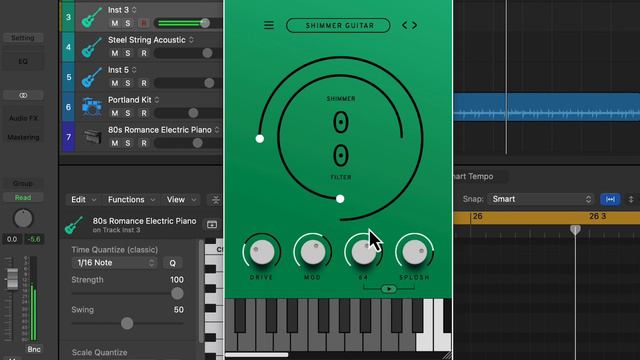Solo the 80s Romance Electric Piano track
Image resolution: width=640 pixels, height=360 pixels.
point(128,143)
